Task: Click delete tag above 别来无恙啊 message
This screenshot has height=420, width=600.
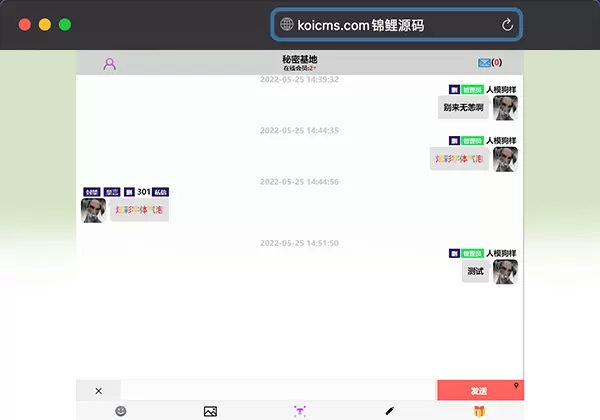Action: pos(454,90)
